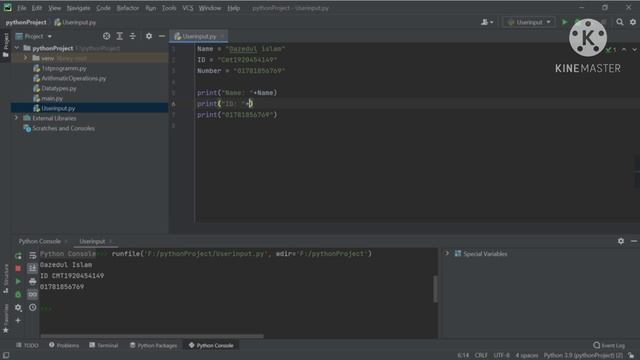Open Search Everywhere magnifier
The width and height of the screenshot is (640, 360).
coord(620,22)
